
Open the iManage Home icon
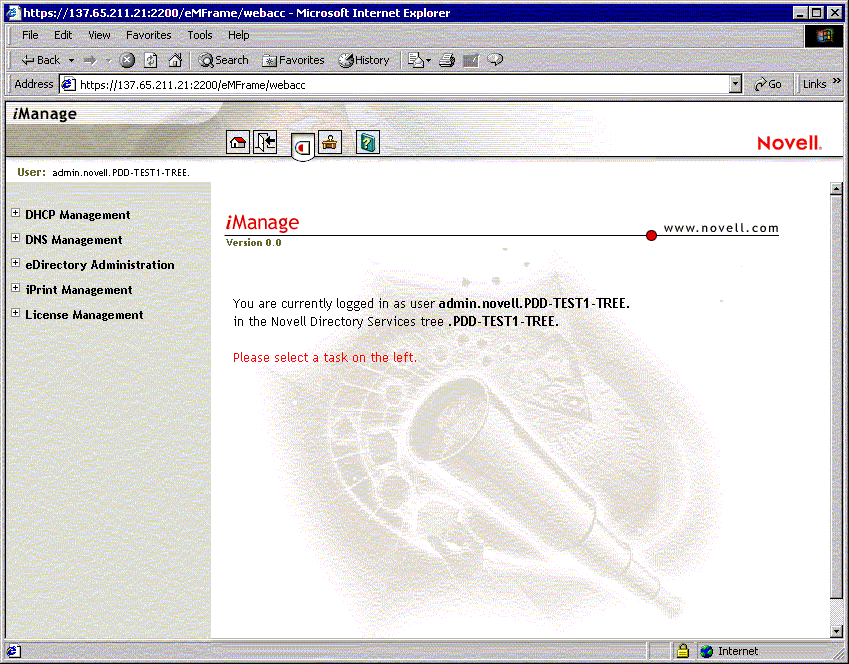click(238, 142)
